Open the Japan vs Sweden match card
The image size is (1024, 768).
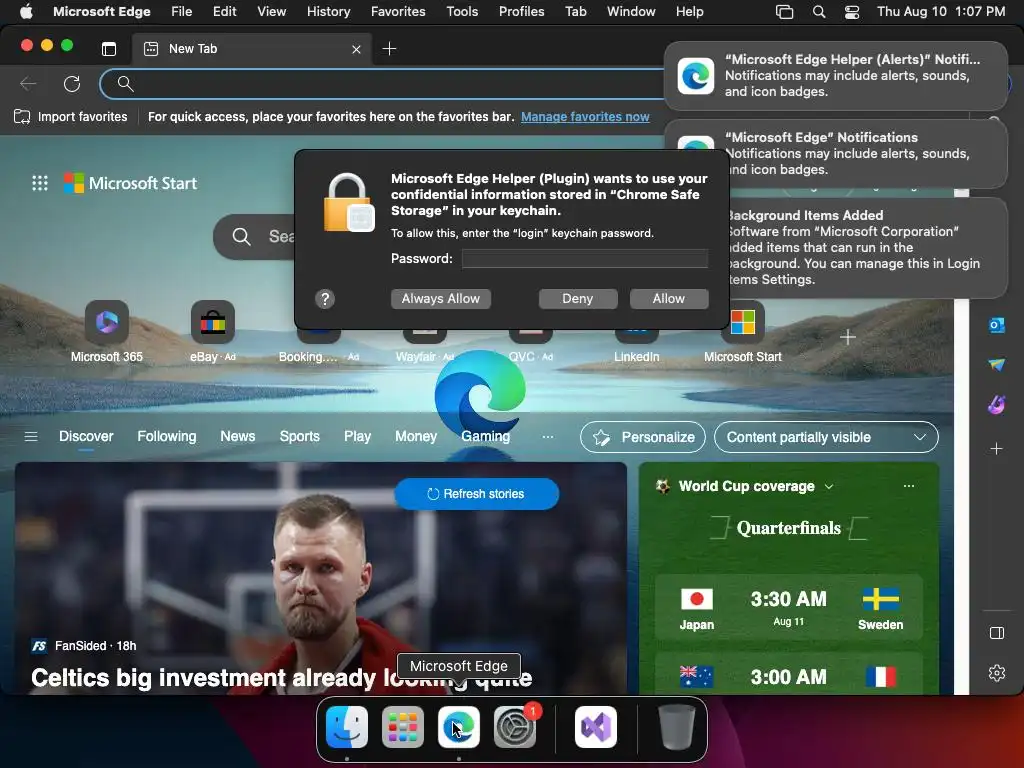788,607
